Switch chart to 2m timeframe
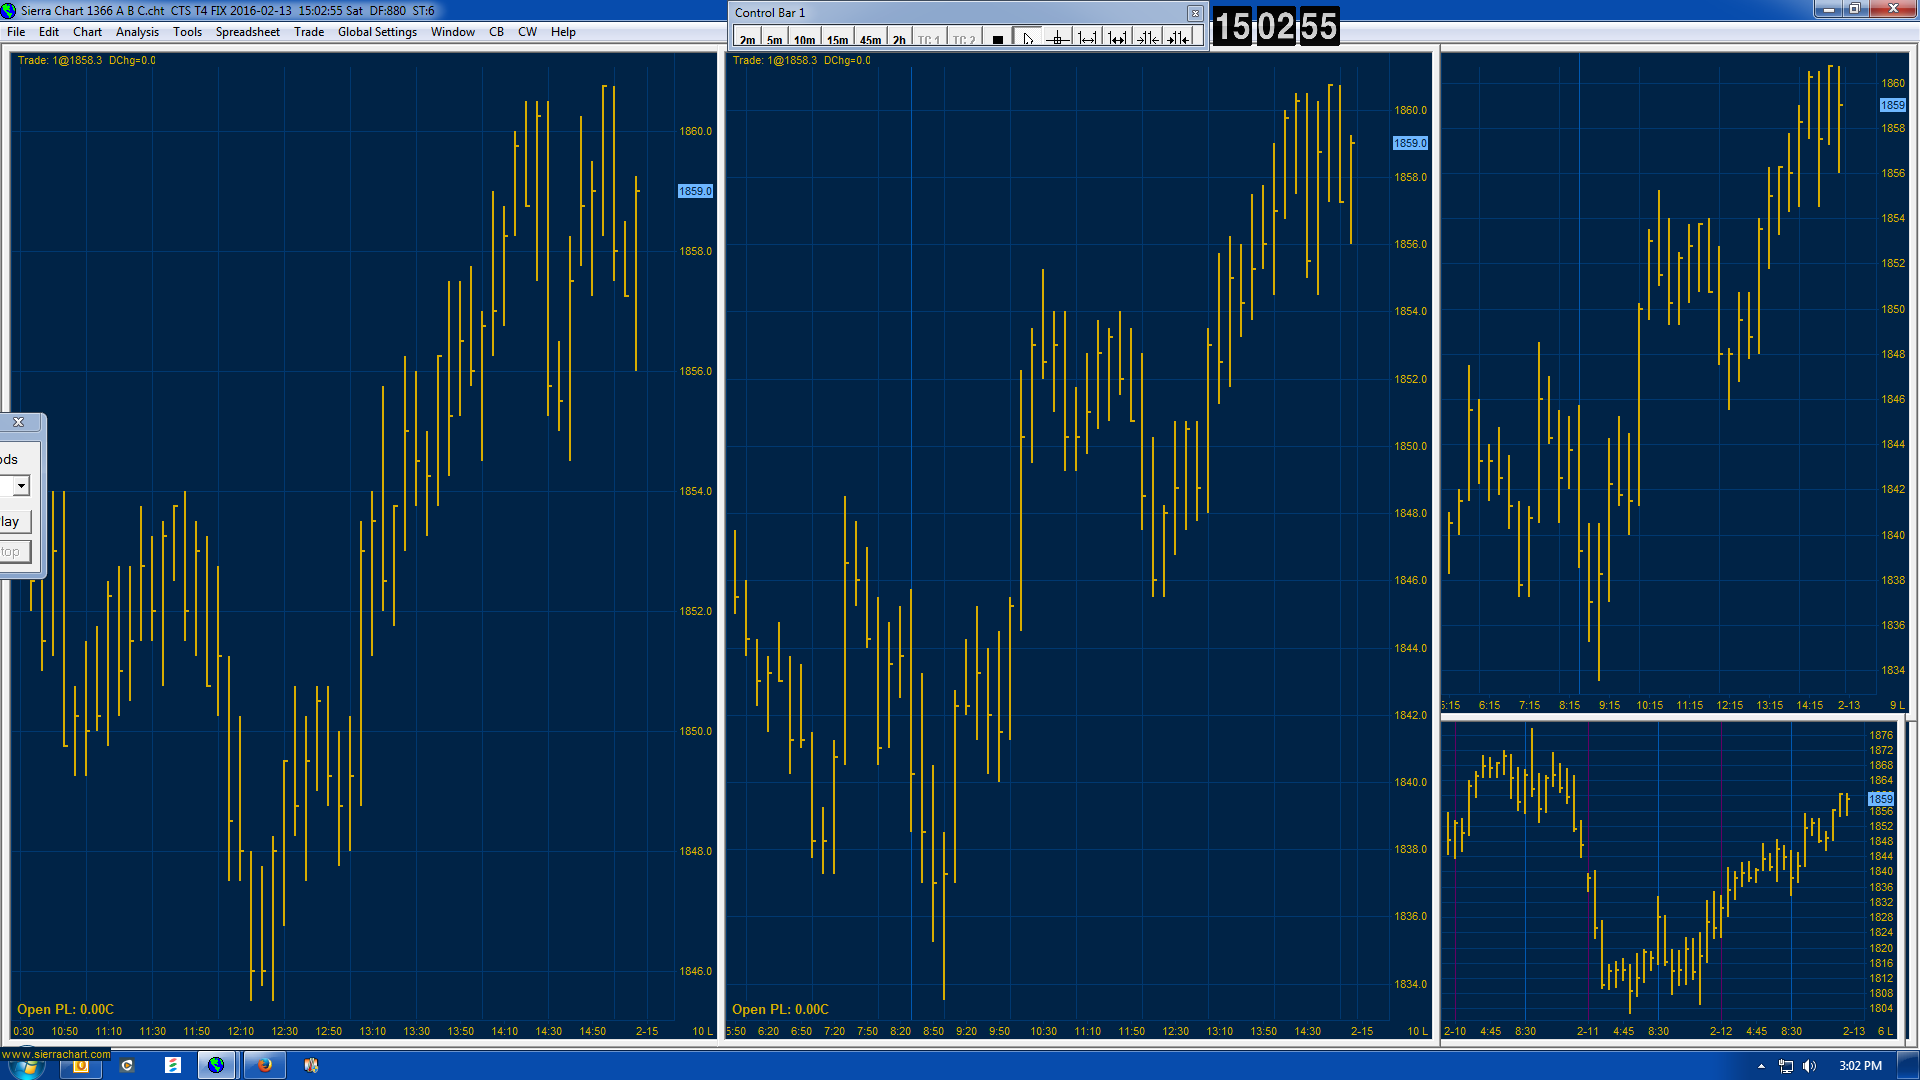This screenshot has height=1080, width=1920. (747, 40)
